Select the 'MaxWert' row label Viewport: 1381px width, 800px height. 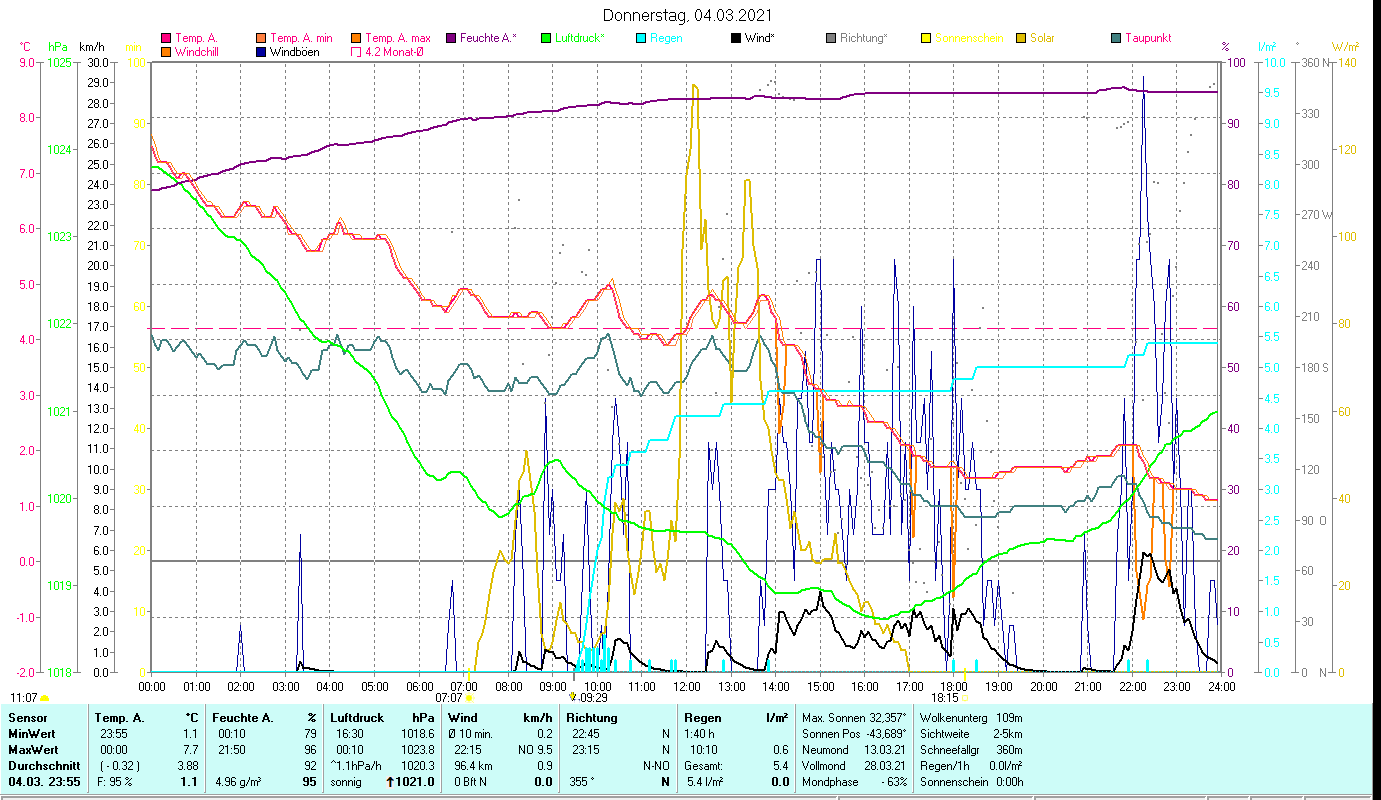pyautogui.click(x=34, y=750)
